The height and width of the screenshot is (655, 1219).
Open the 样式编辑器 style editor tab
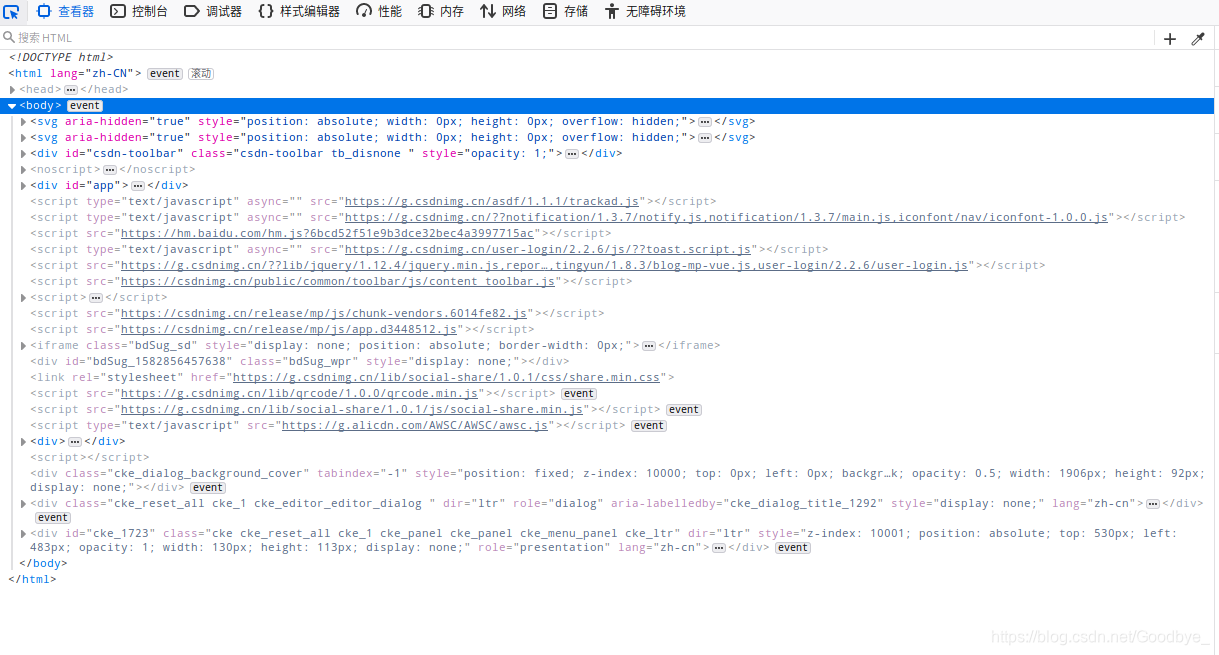299,12
